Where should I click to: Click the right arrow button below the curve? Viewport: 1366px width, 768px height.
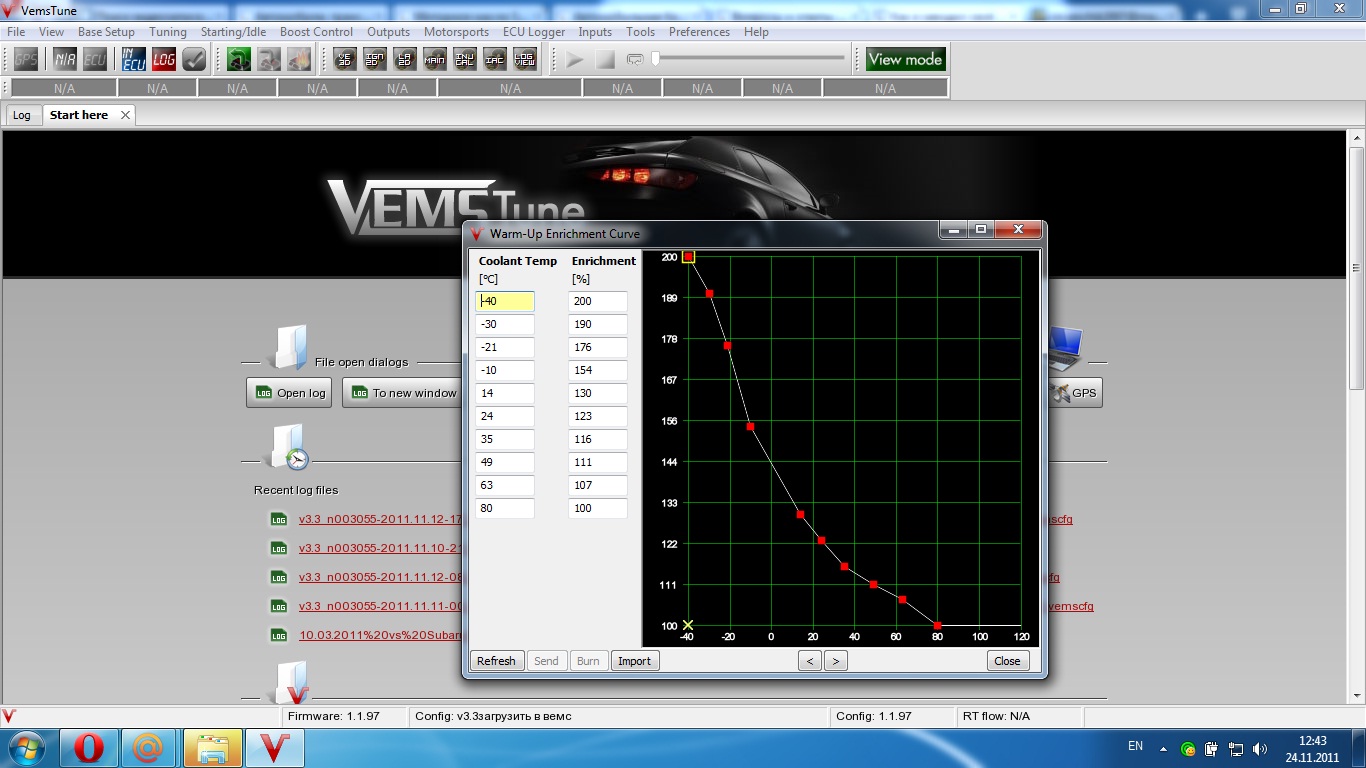tap(836, 661)
